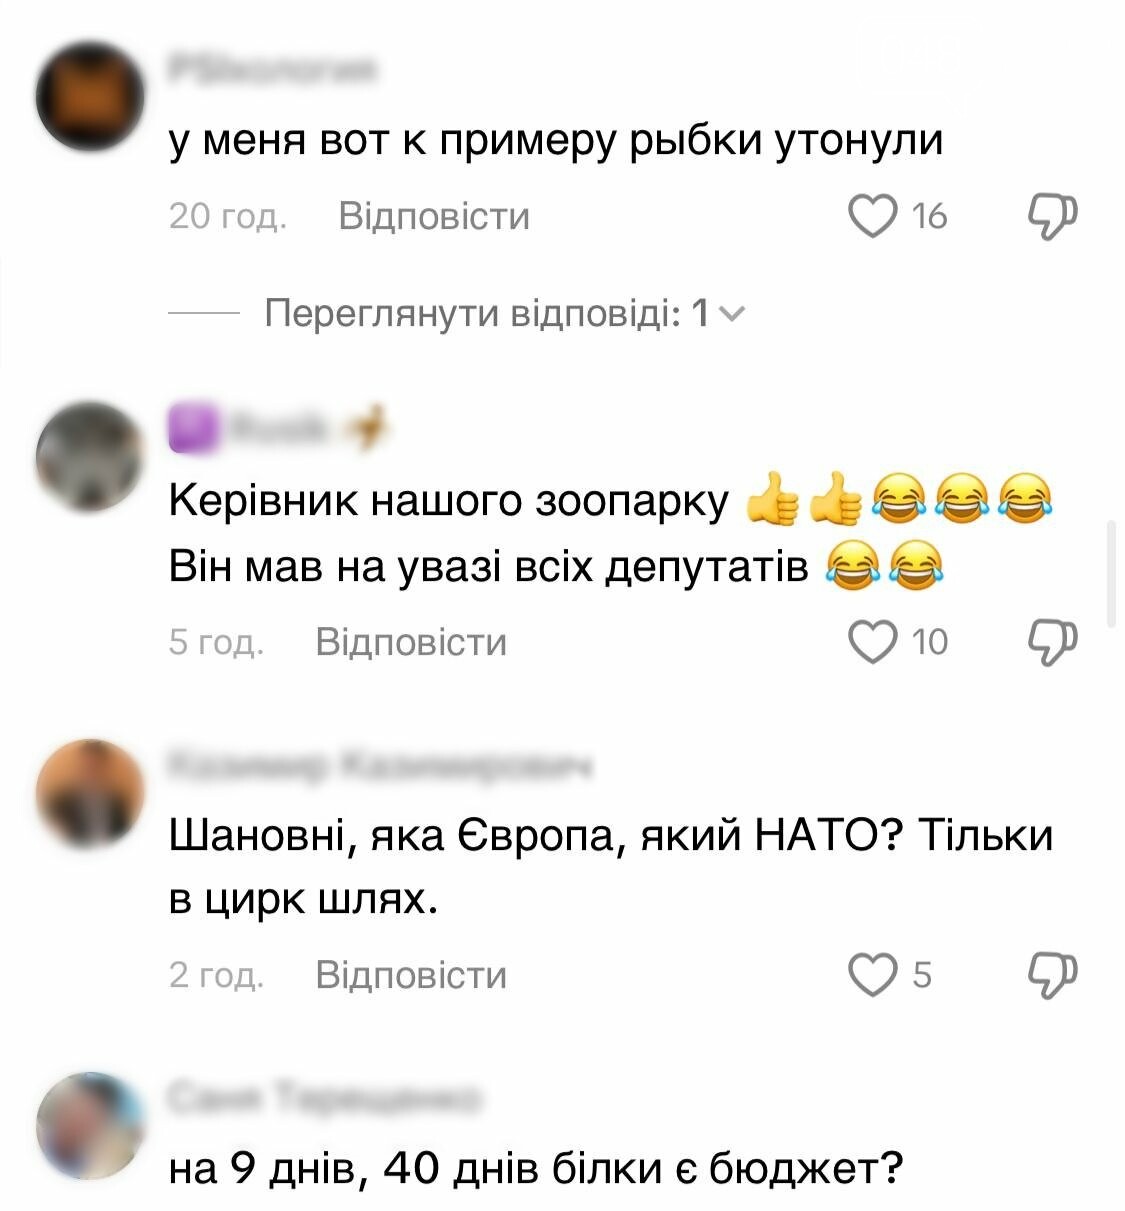Dislike the "Керівник нашого зоопарку" comment

(1053, 641)
